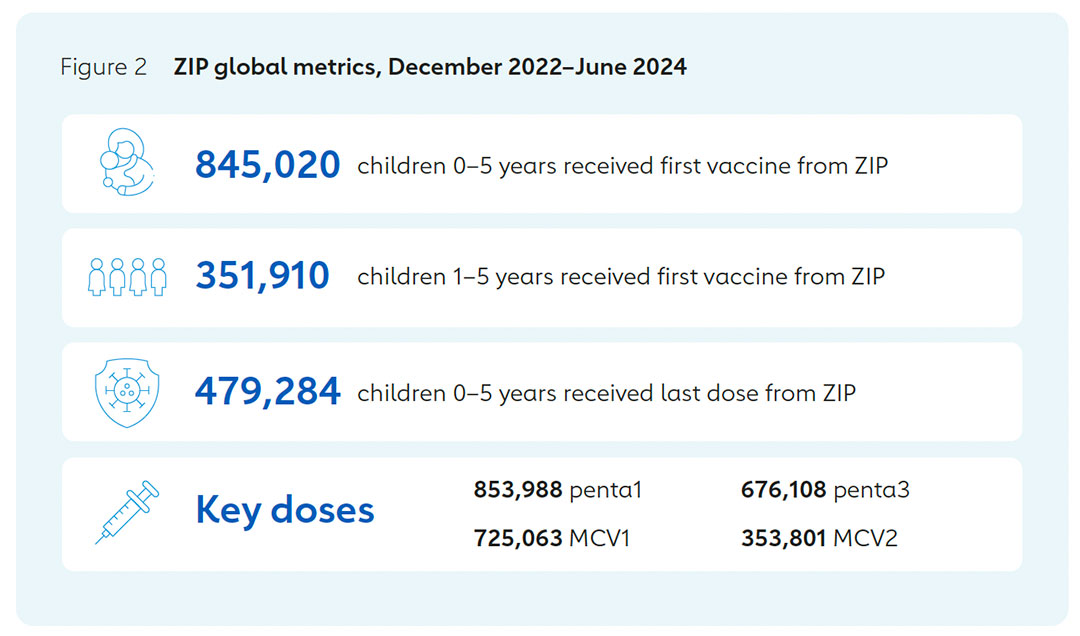Select the 479,284 figure
This screenshot has width=1080, height=636.
tap(268, 392)
